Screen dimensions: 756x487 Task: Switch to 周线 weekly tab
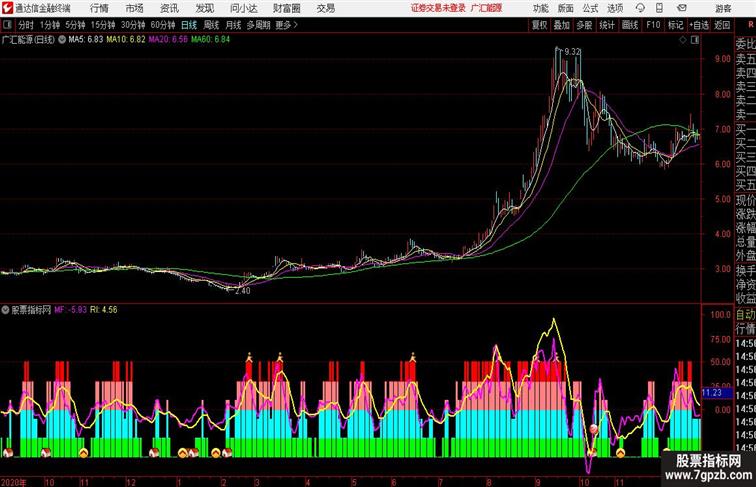click(x=211, y=25)
